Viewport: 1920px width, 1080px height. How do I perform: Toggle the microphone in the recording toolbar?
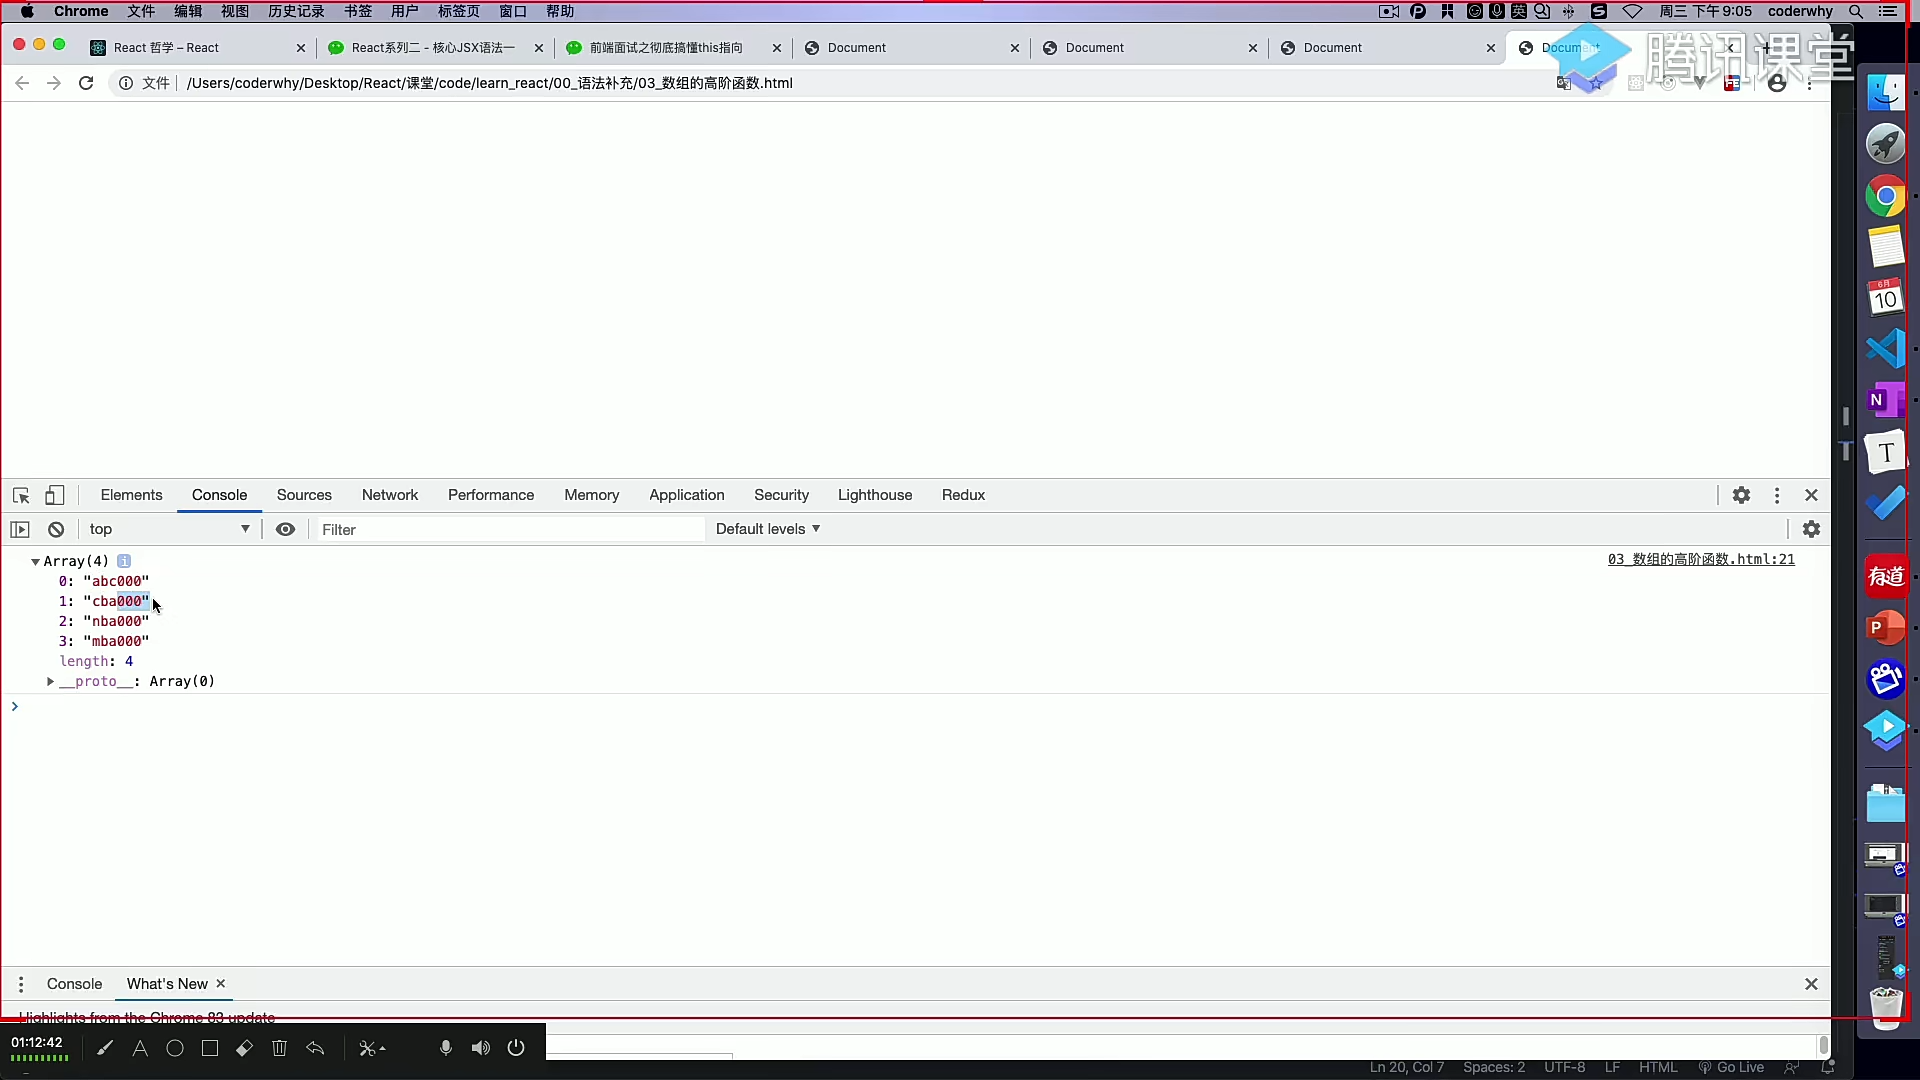click(x=446, y=1048)
